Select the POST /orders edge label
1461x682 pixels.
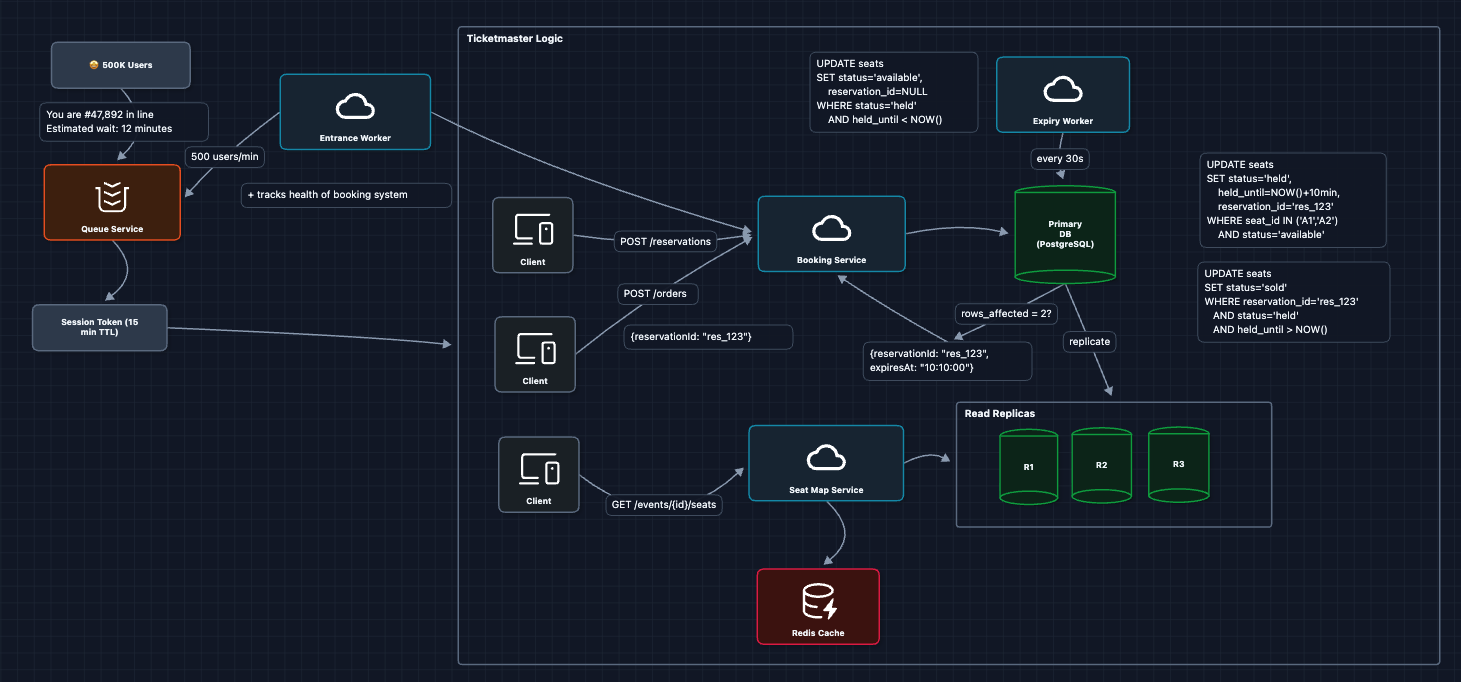coord(657,294)
